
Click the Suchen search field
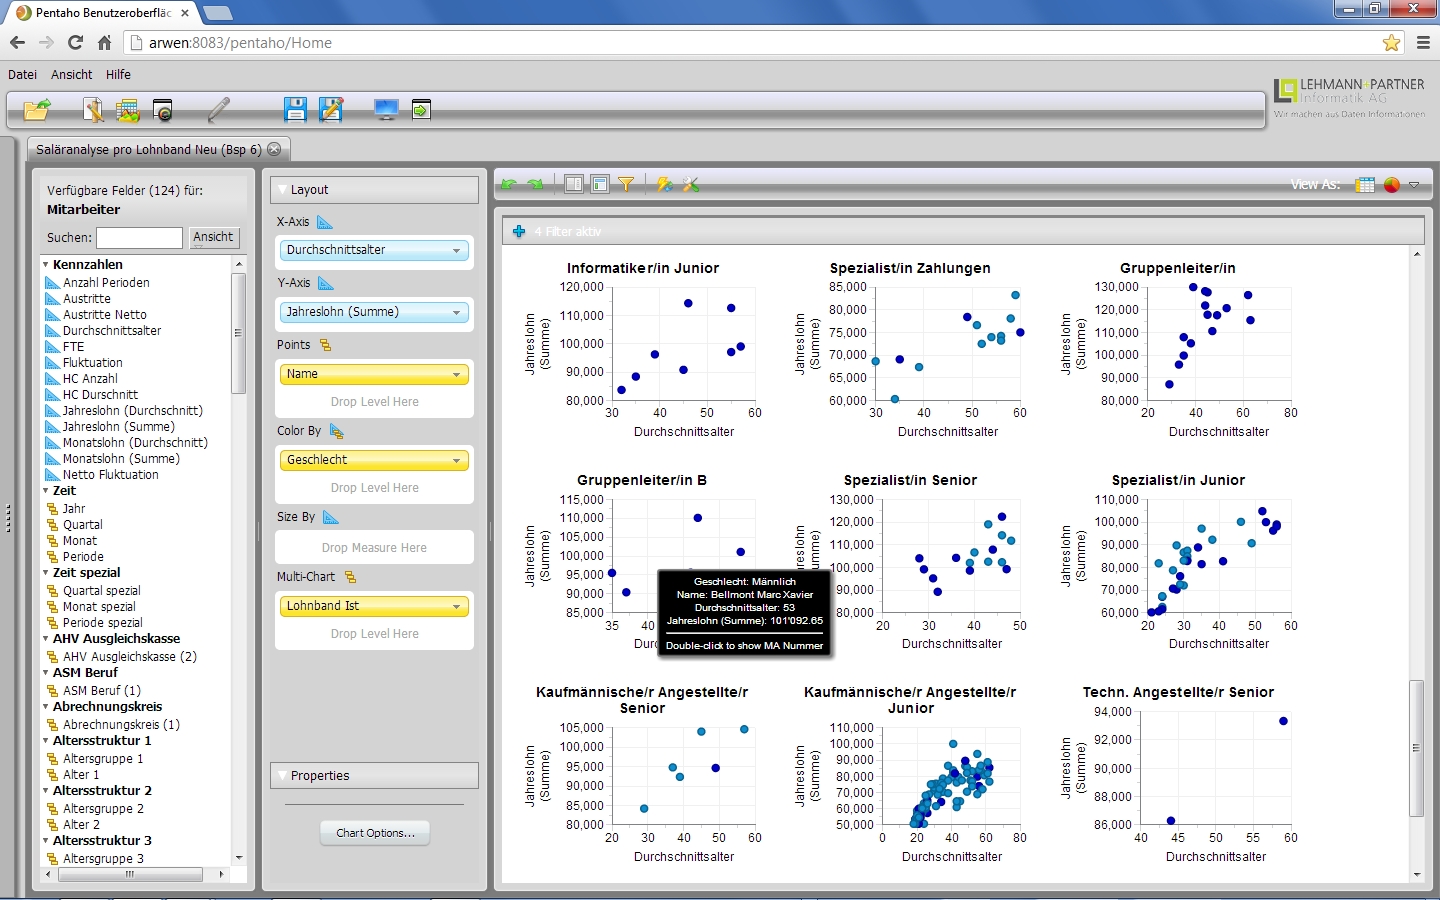pyautogui.click(x=139, y=238)
